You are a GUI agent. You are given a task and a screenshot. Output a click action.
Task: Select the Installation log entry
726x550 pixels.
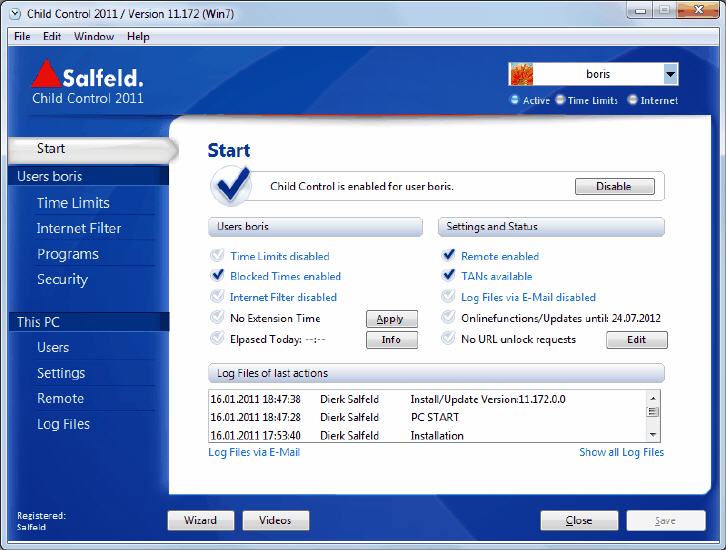coord(427,436)
